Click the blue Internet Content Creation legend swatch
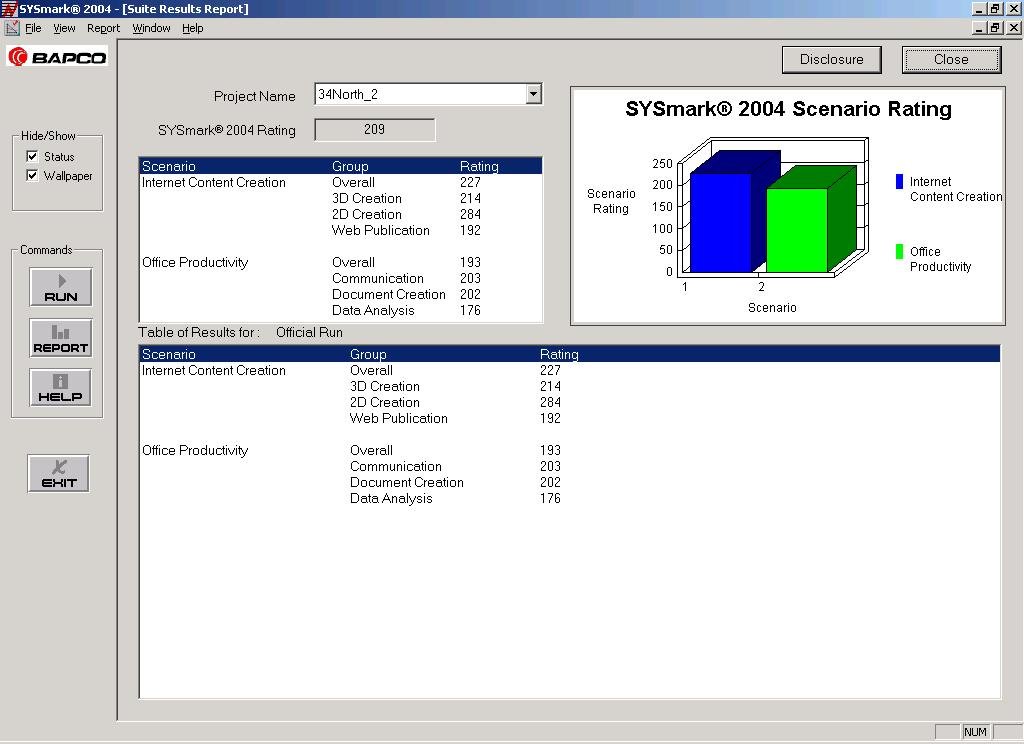Screen dimensions: 1024x744 [x=899, y=182]
